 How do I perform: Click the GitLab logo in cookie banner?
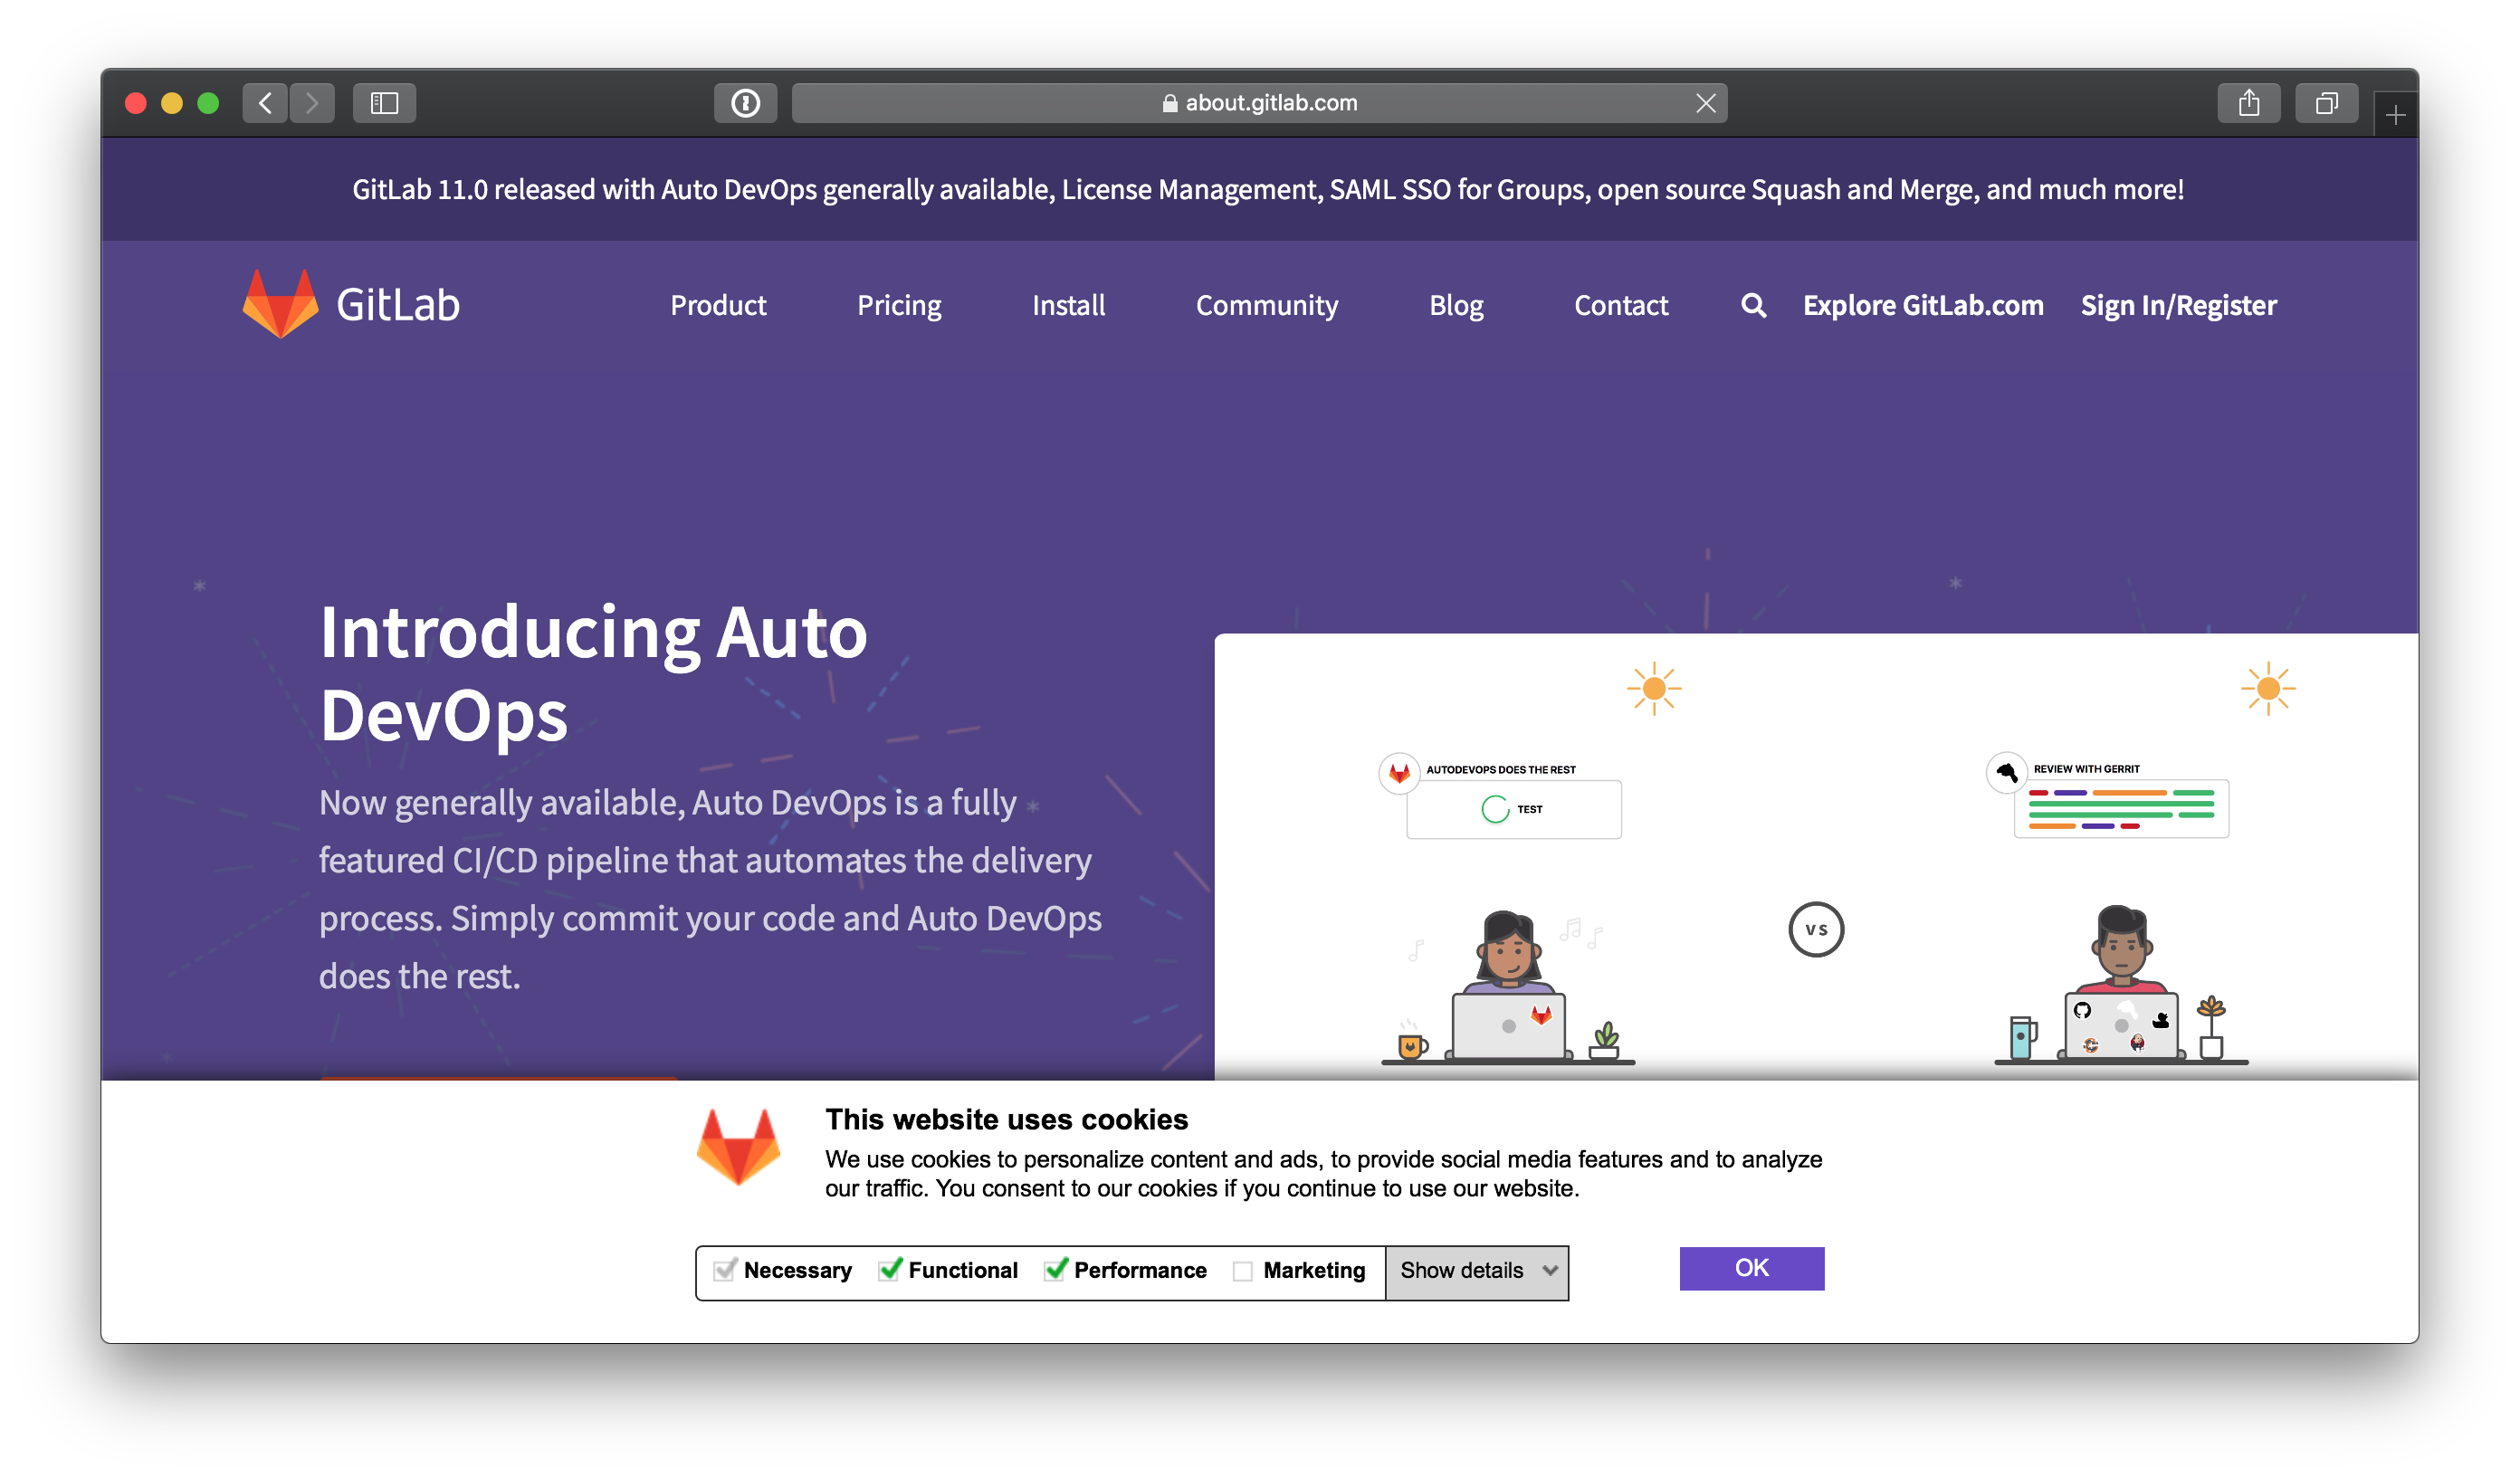tap(738, 1147)
